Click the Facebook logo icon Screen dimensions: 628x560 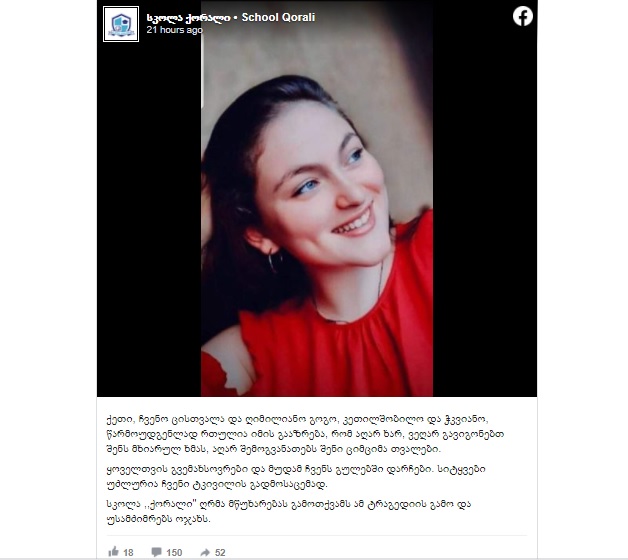[x=523, y=16]
